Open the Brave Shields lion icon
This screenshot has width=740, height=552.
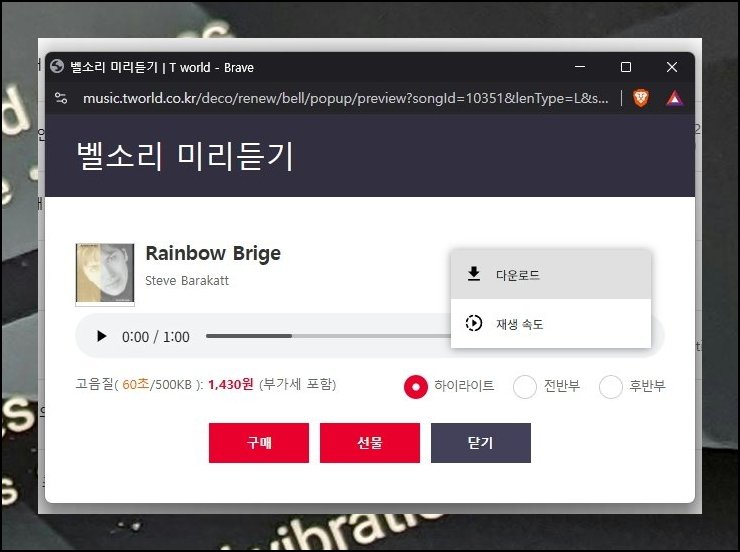coord(640,98)
